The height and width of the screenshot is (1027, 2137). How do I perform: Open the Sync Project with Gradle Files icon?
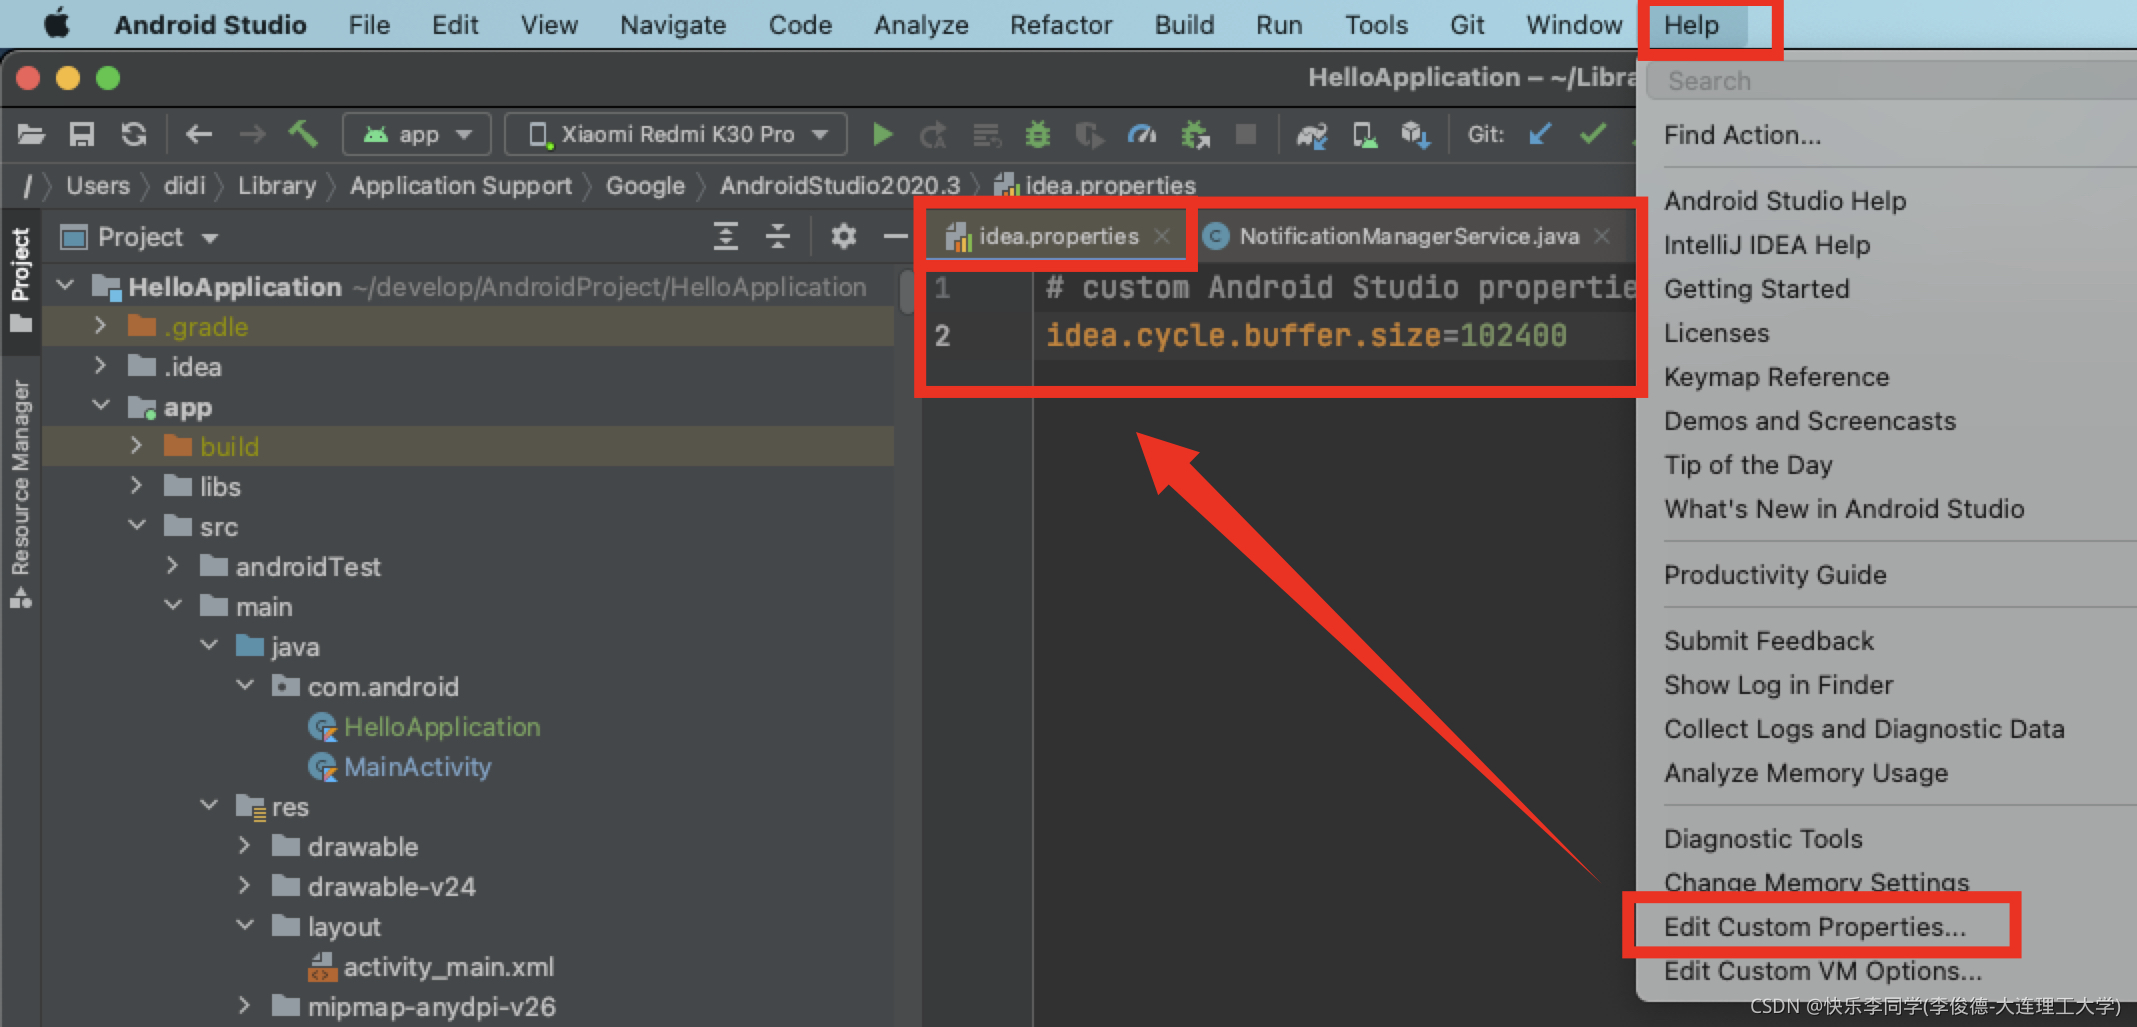pyautogui.click(x=134, y=133)
